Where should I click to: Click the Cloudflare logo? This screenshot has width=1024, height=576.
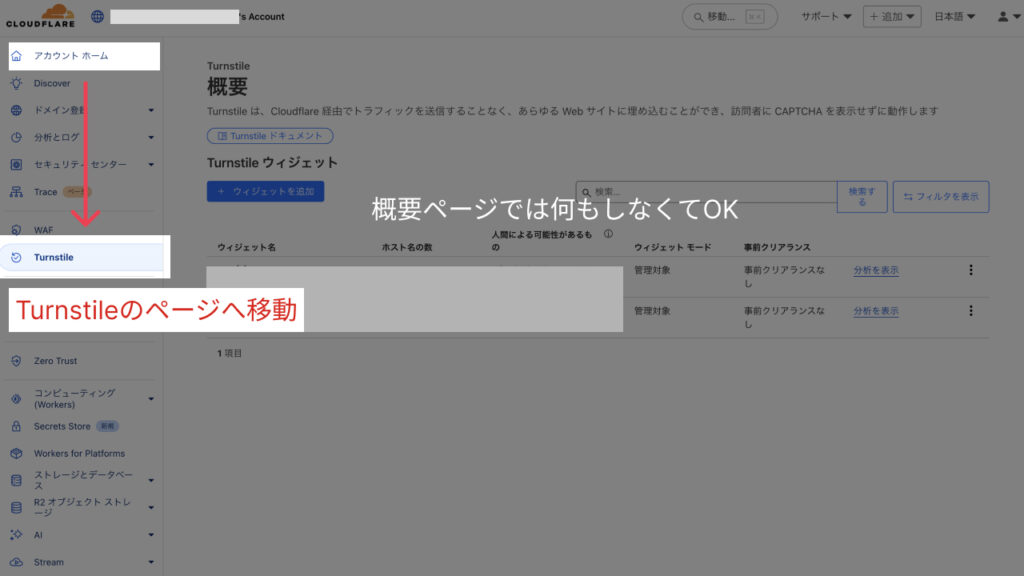pos(40,16)
